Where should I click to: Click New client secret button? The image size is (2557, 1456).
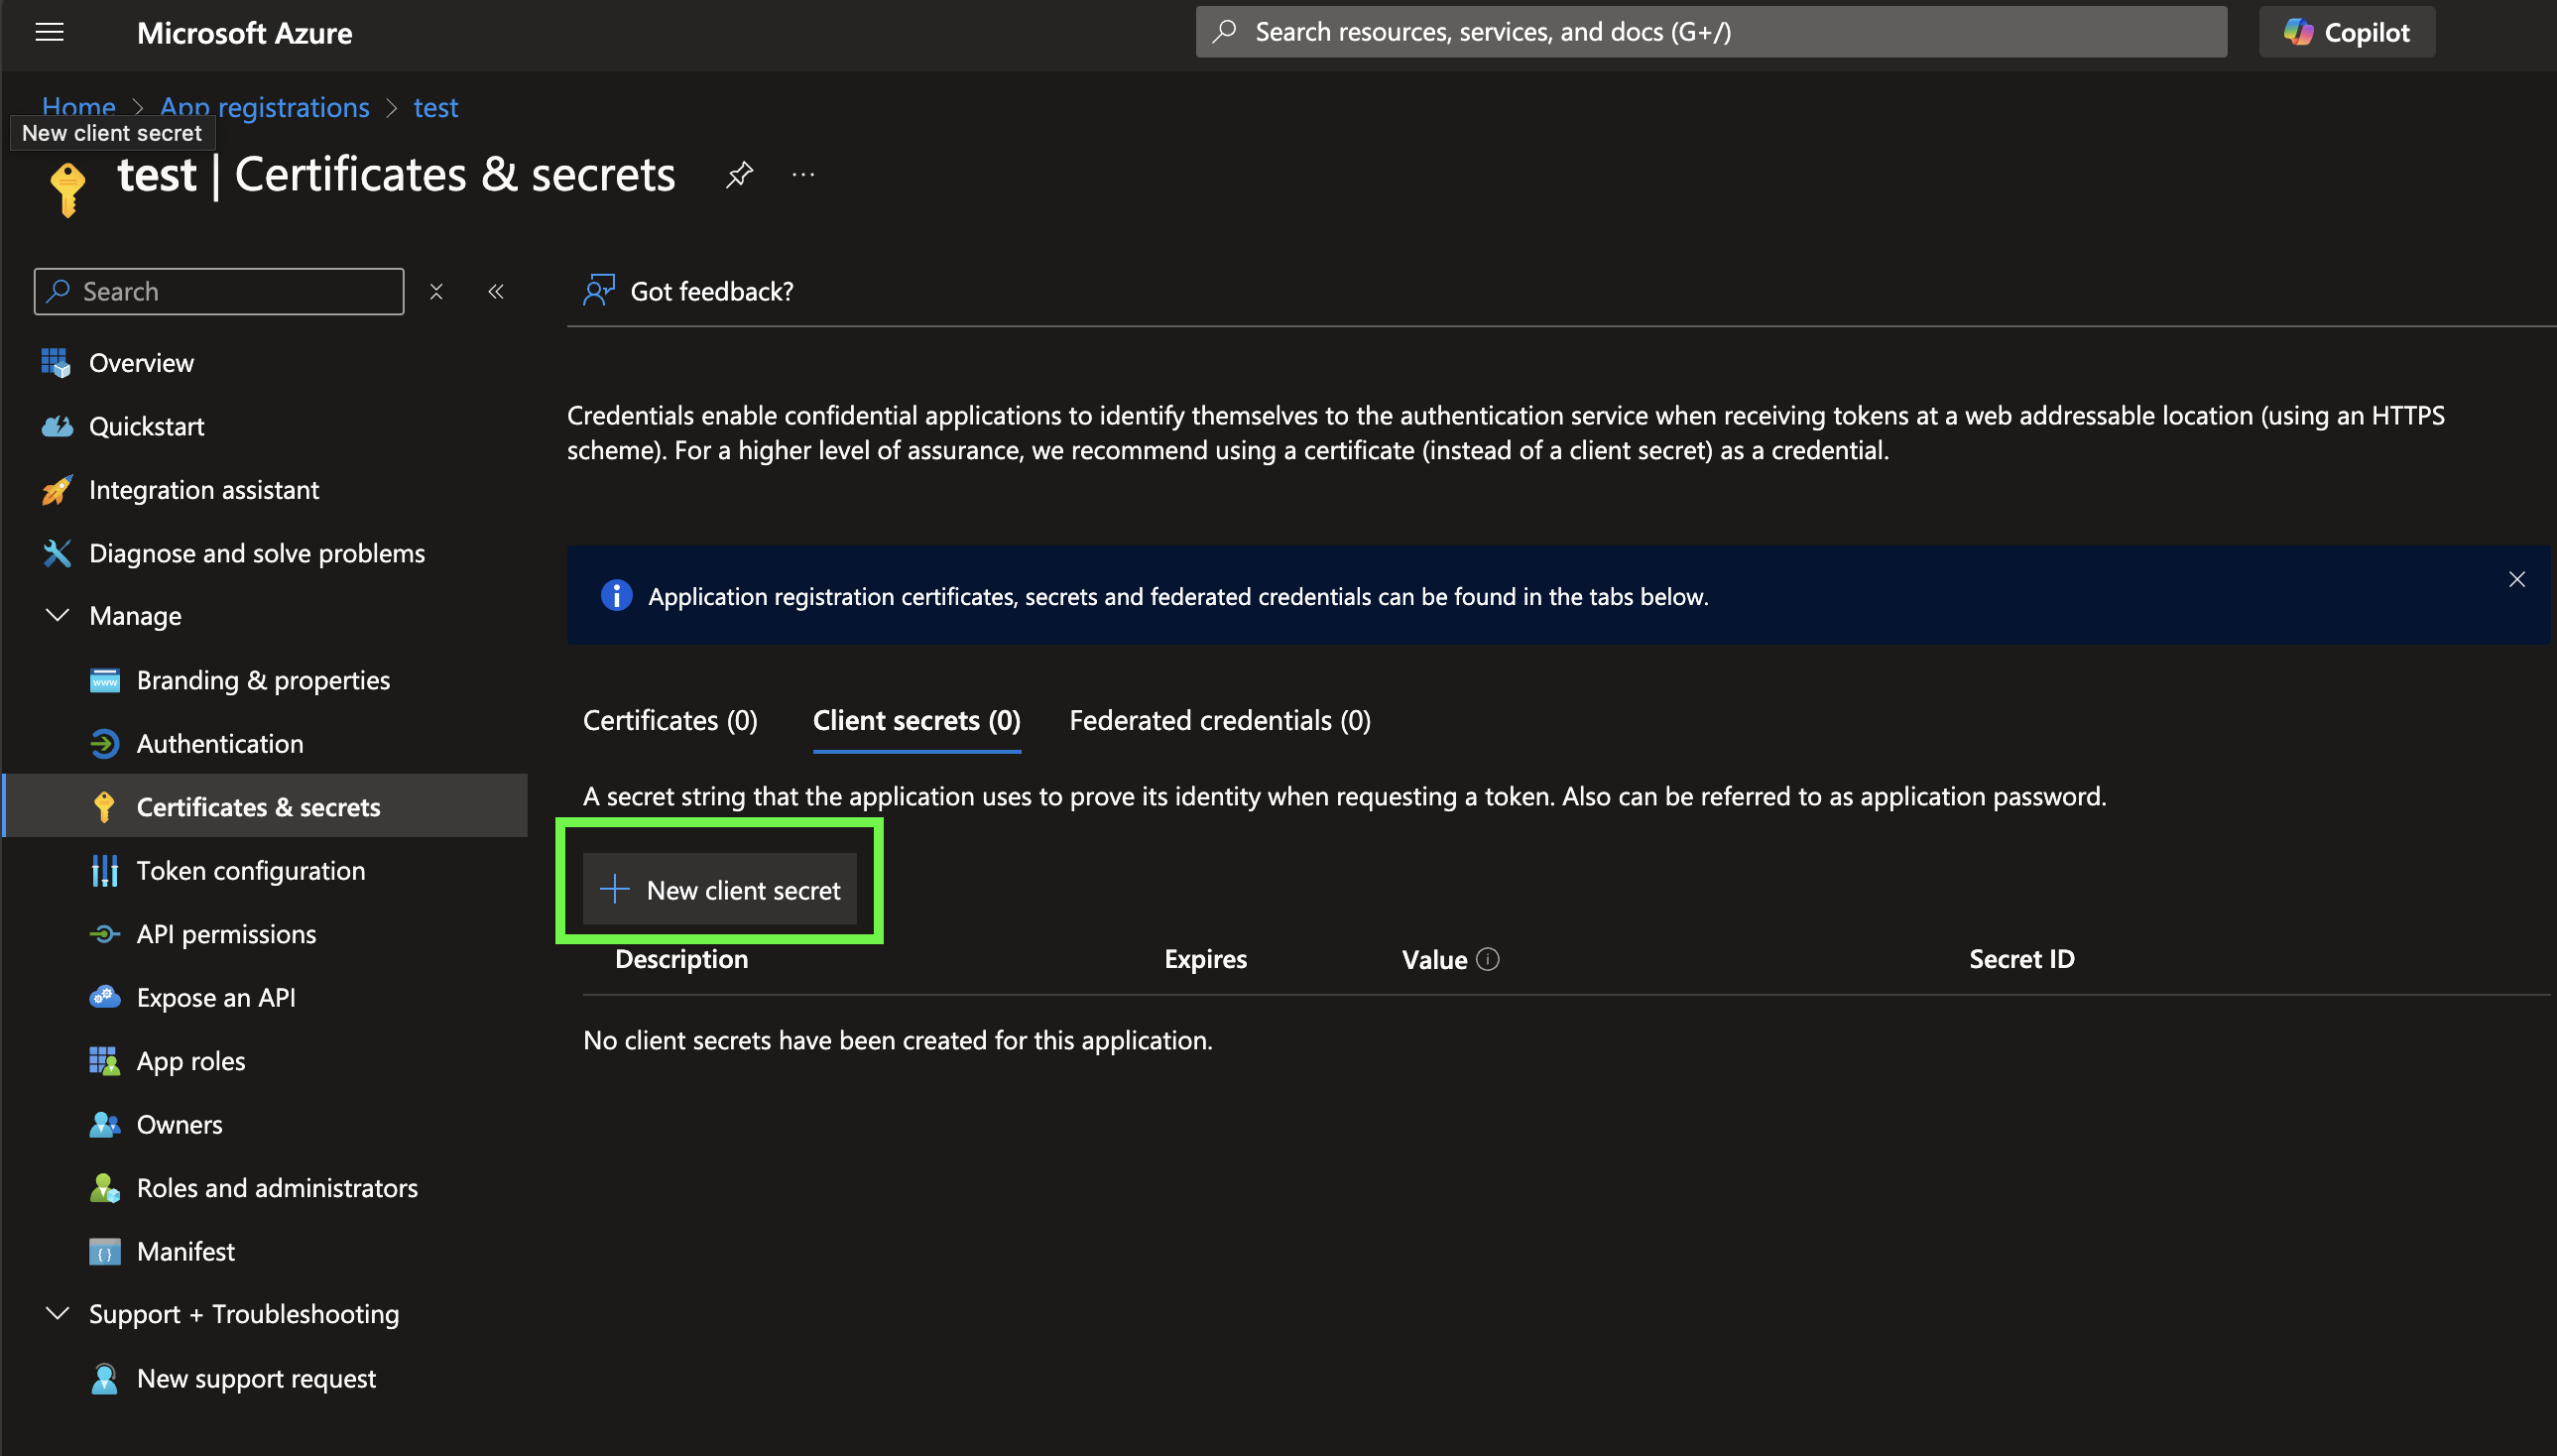[720, 889]
